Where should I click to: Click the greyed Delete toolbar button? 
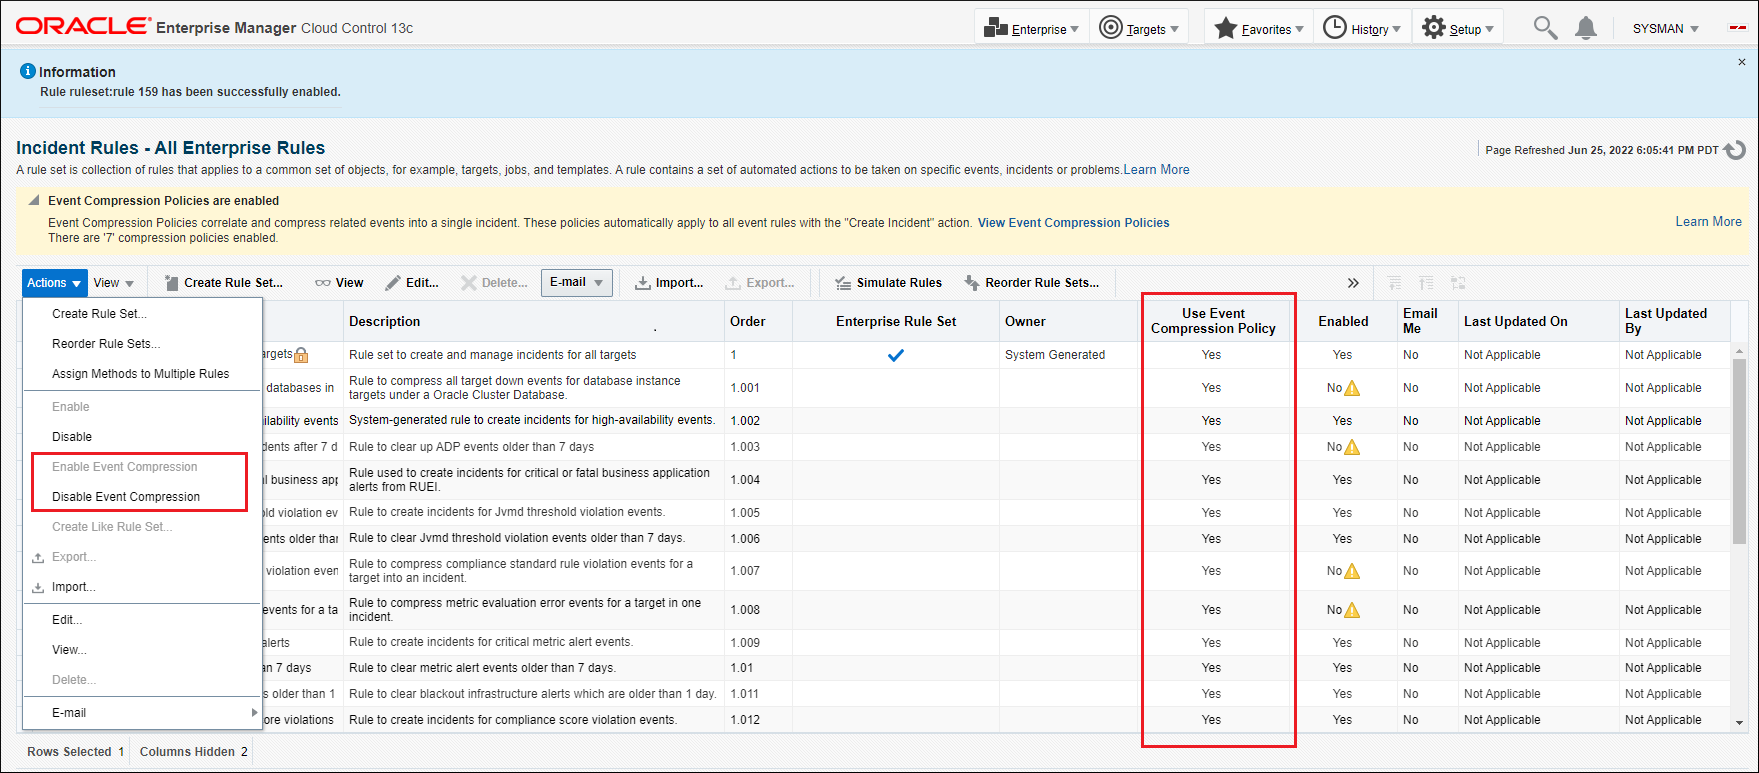coord(494,283)
